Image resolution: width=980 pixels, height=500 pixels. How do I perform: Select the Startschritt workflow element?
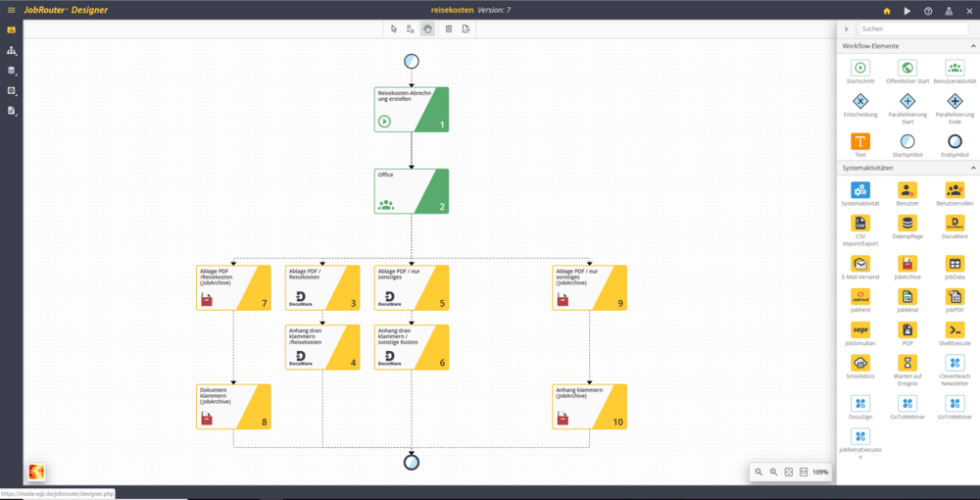click(x=860, y=68)
